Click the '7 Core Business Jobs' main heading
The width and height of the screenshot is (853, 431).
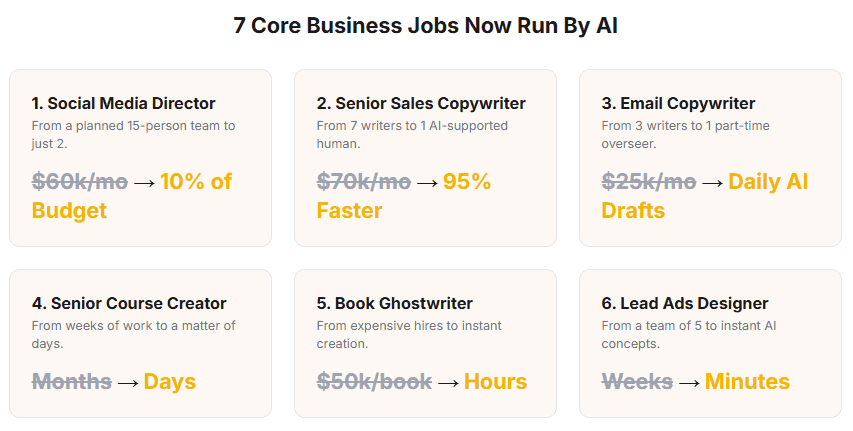pyautogui.click(x=426, y=26)
